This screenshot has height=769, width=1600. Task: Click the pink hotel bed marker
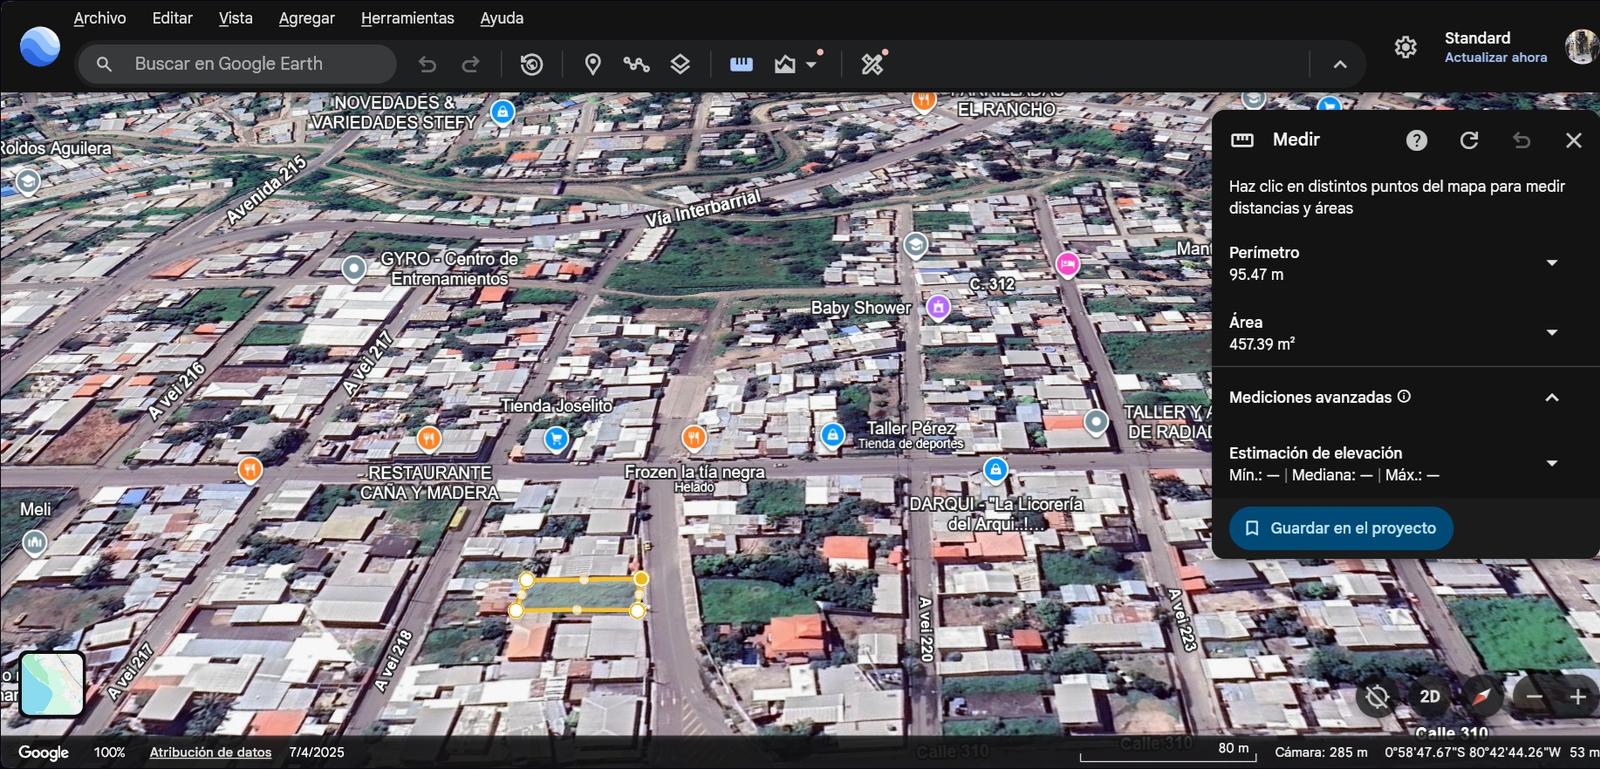(1068, 264)
